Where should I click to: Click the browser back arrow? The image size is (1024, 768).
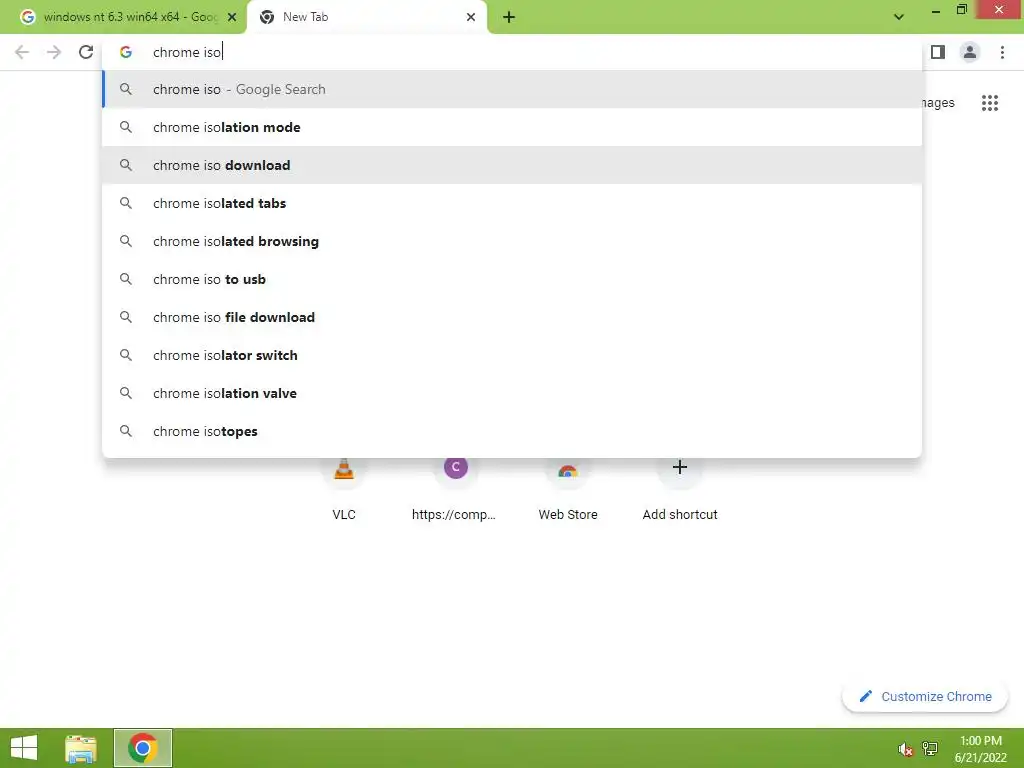coord(22,52)
